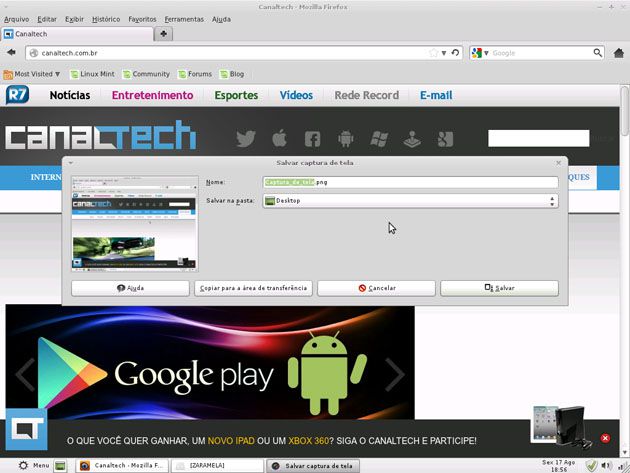Viewport: 630px width, 473px height.
Task: Click the R7 logo
Action: click(x=17, y=95)
